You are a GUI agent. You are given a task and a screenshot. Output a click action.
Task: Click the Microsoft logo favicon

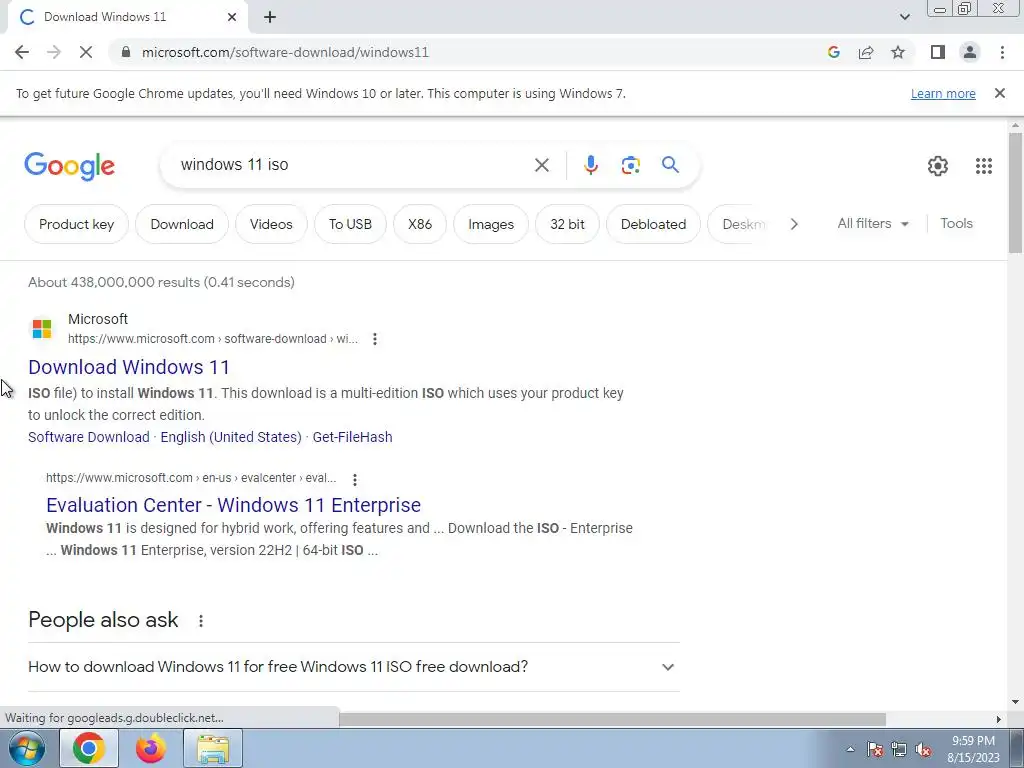click(x=42, y=328)
